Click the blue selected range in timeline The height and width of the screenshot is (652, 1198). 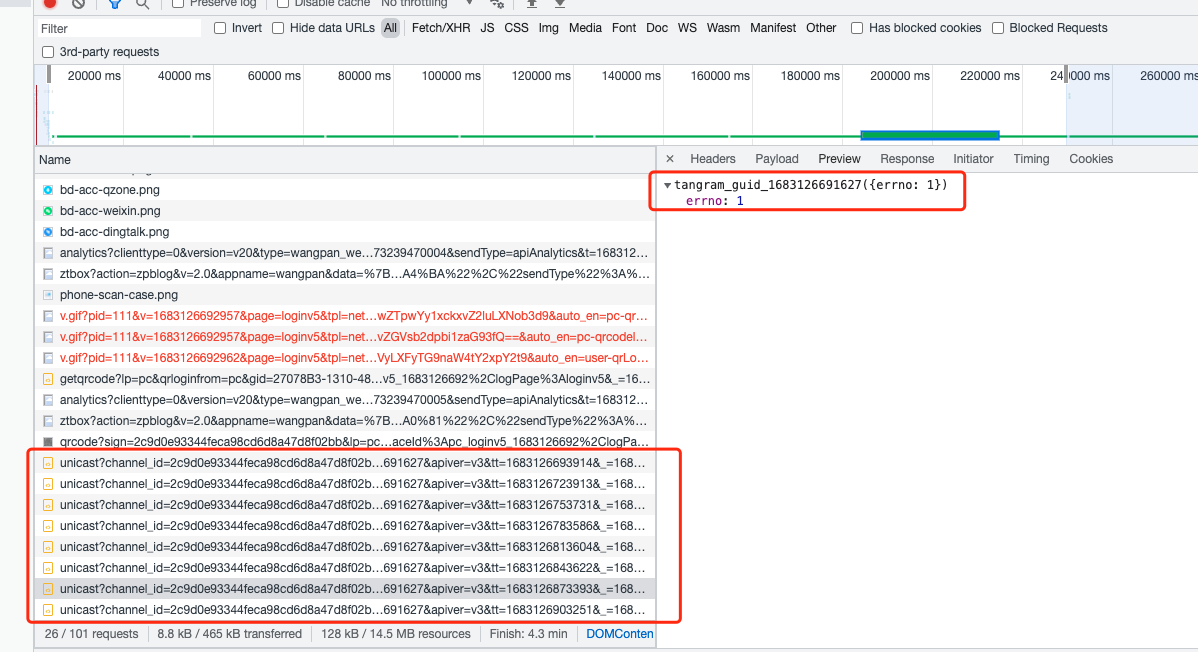tap(930, 135)
